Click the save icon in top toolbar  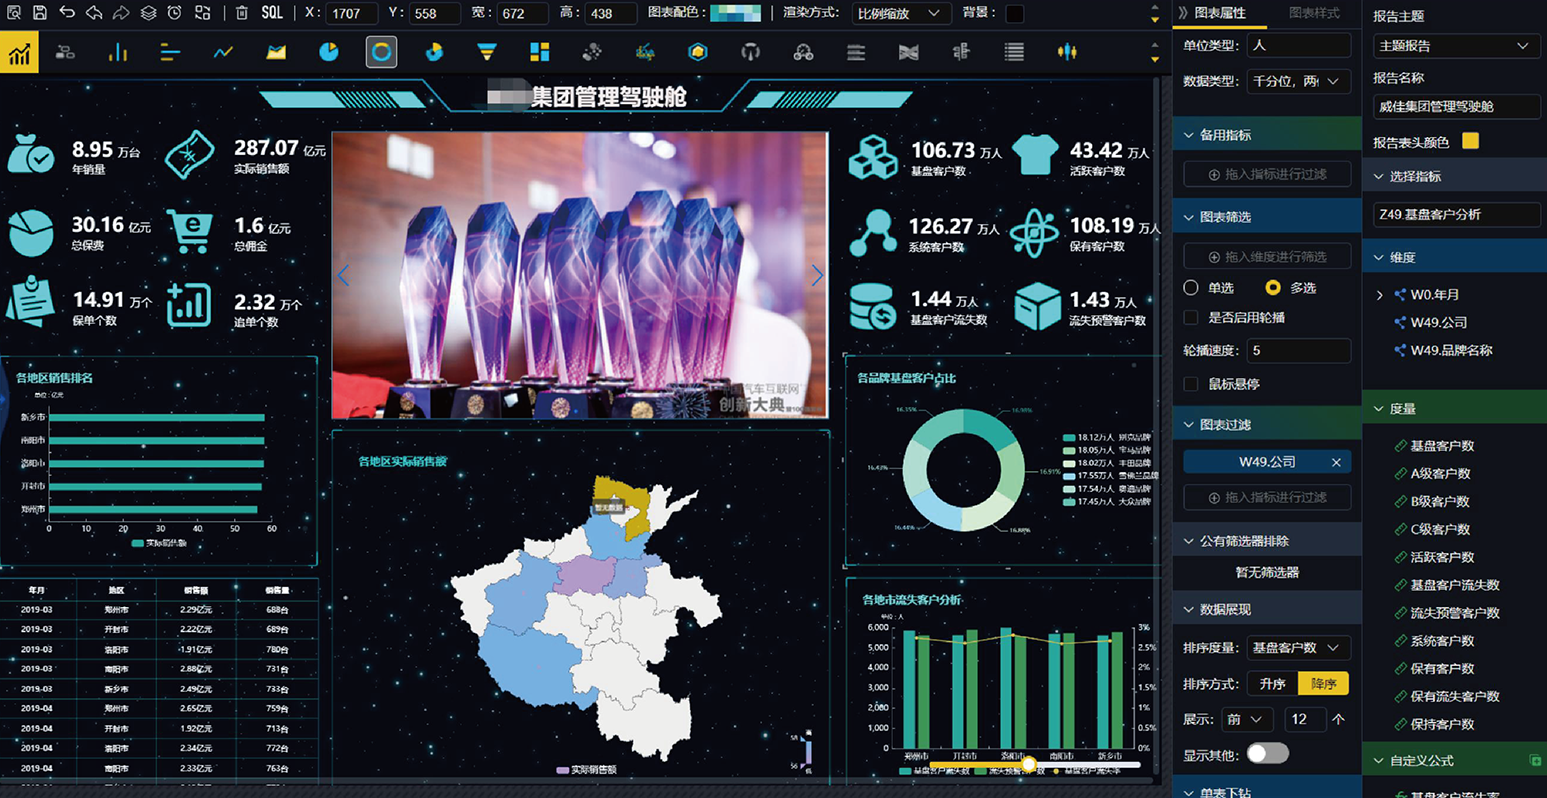click(x=40, y=13)
